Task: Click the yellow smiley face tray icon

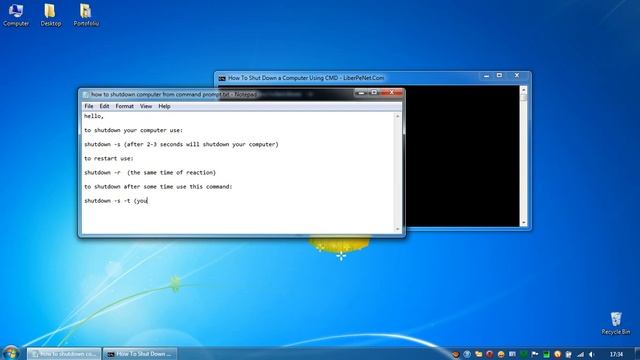Action: click(501, 354)
